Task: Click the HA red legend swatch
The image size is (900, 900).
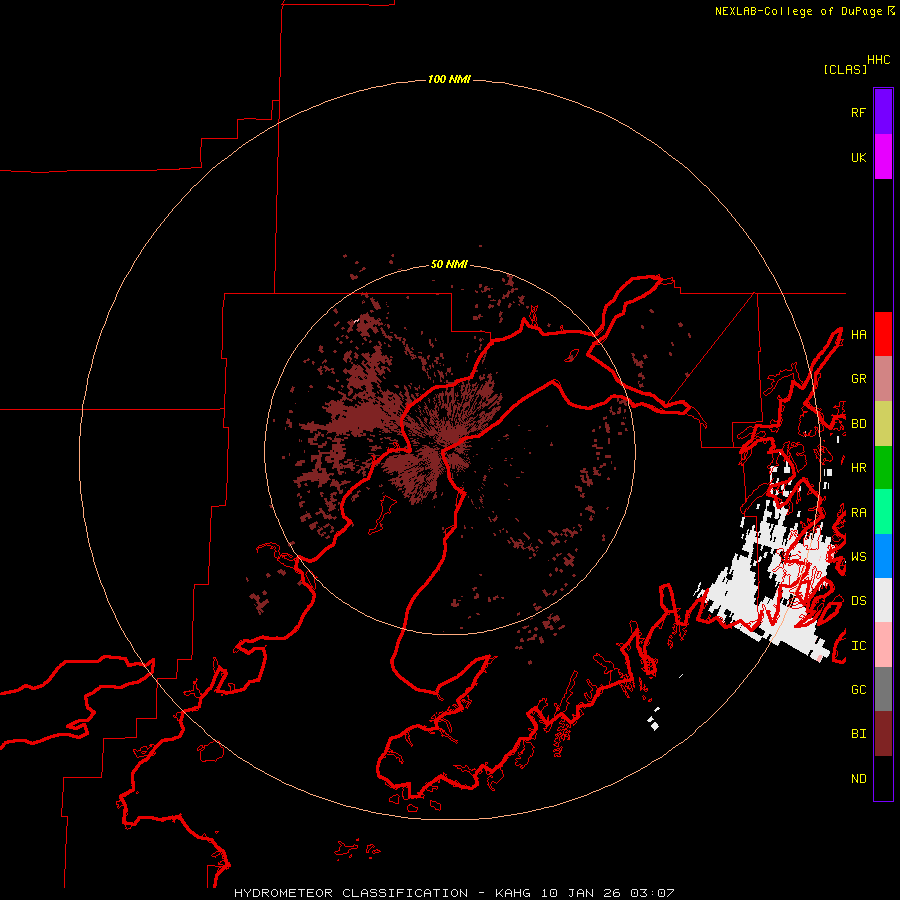Action: [x=883, y=334]
